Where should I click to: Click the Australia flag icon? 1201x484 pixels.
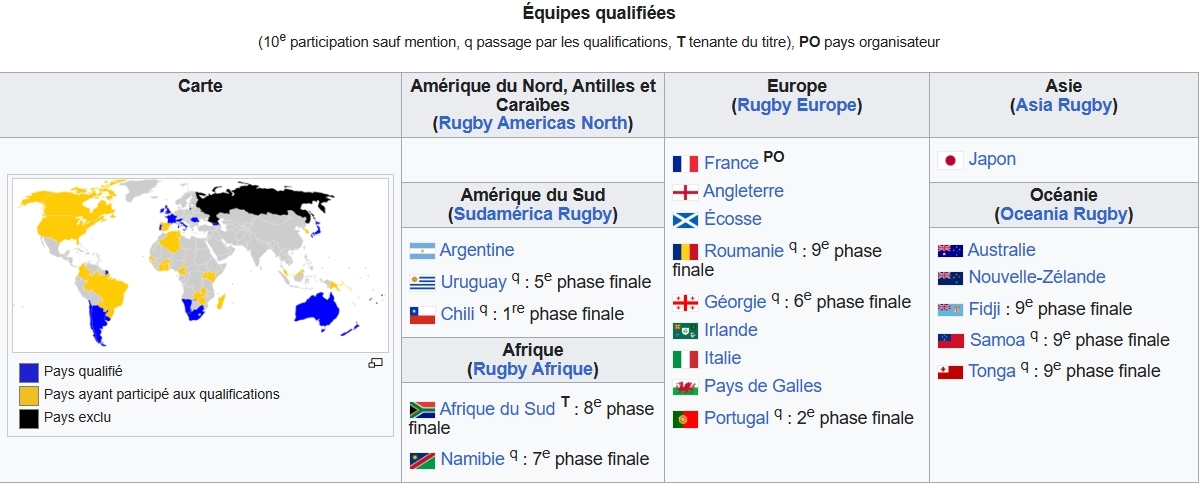(950, 250)
